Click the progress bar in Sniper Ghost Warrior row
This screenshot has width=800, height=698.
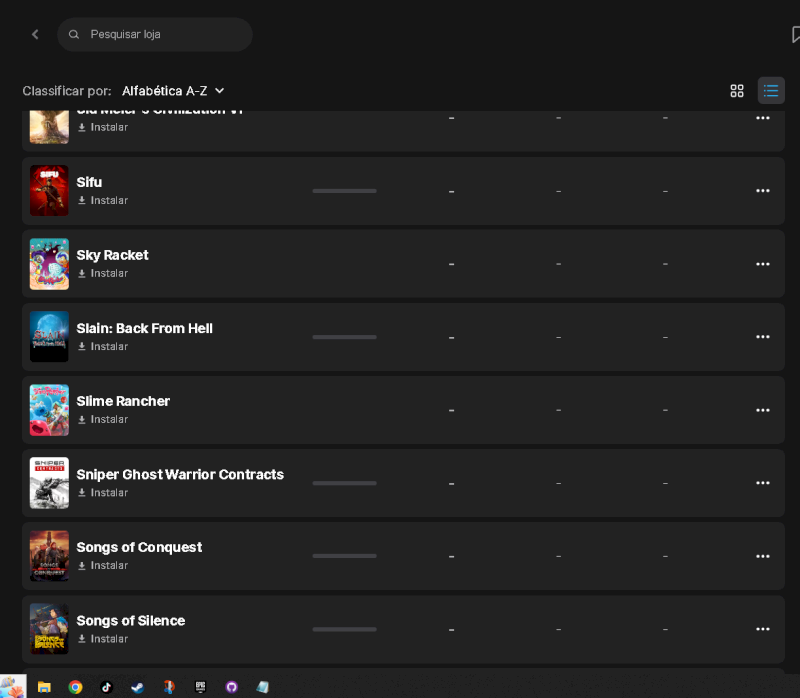click(344, 483)
